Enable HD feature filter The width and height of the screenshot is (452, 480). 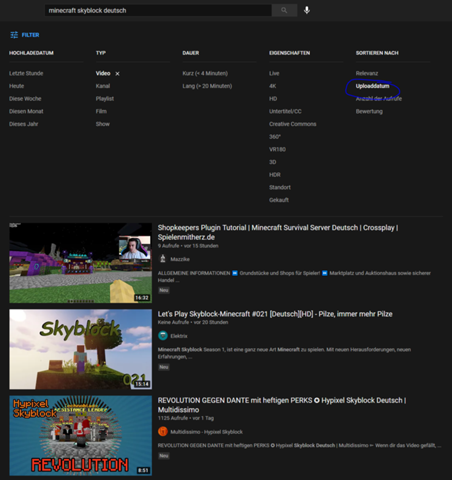point(273,99)
